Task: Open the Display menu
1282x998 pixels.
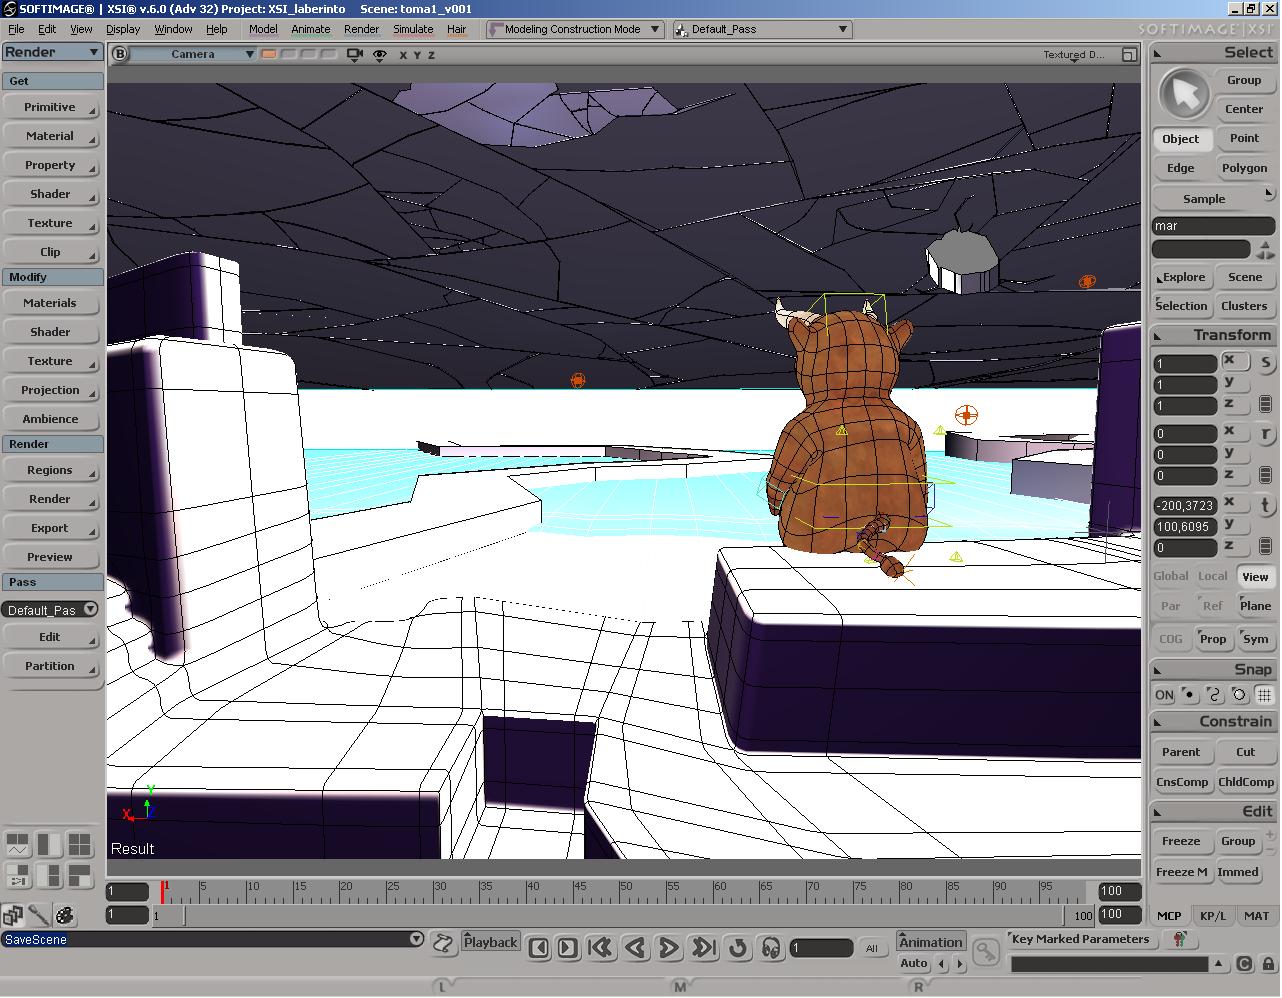Action: pos(123,29)
